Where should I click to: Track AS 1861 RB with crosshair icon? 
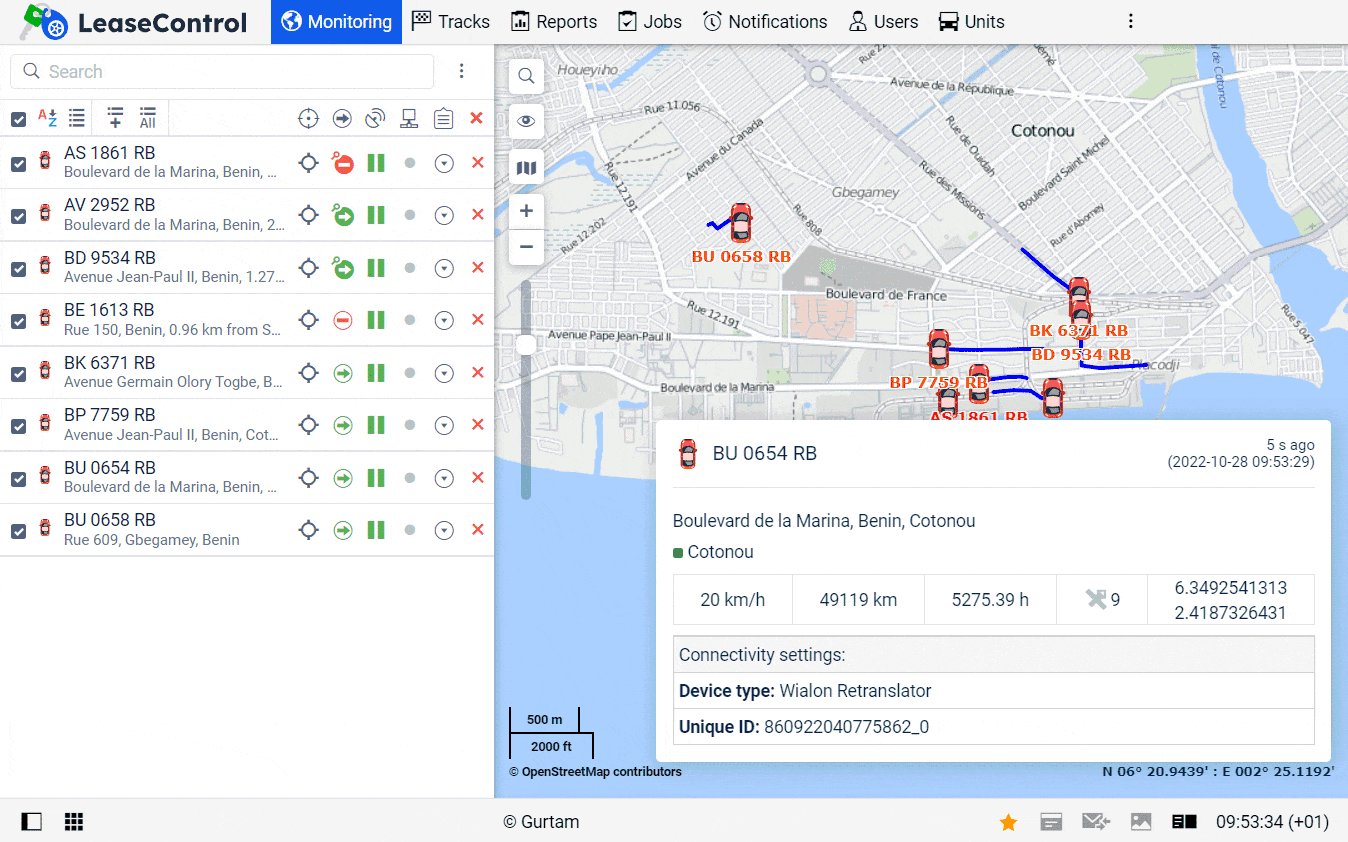pyautogui.click(x=309, y=163)
